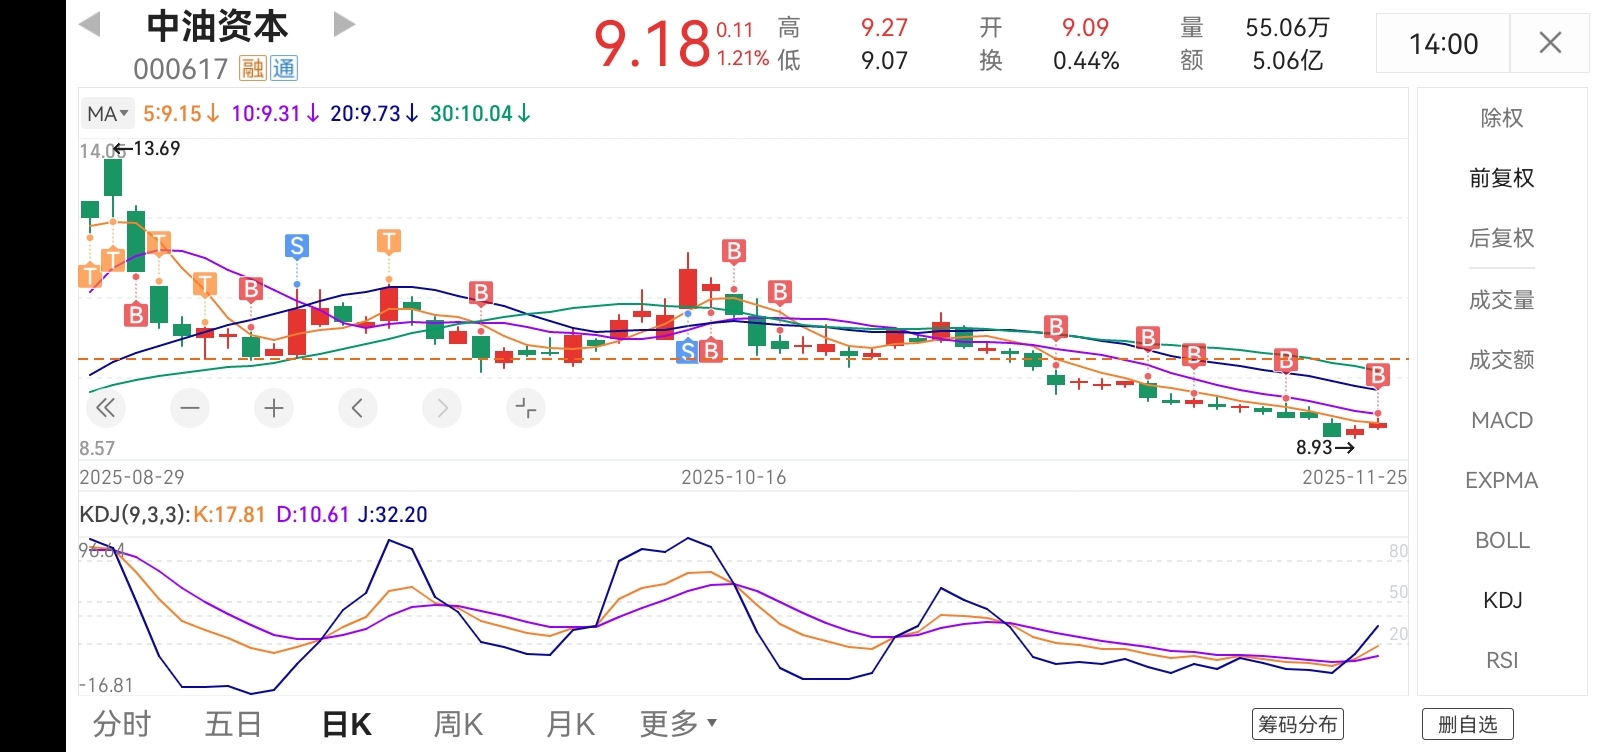Screen dimensions: 1600x752
Task: Shift chart left with left chevron button
Action: coord(358,408)
